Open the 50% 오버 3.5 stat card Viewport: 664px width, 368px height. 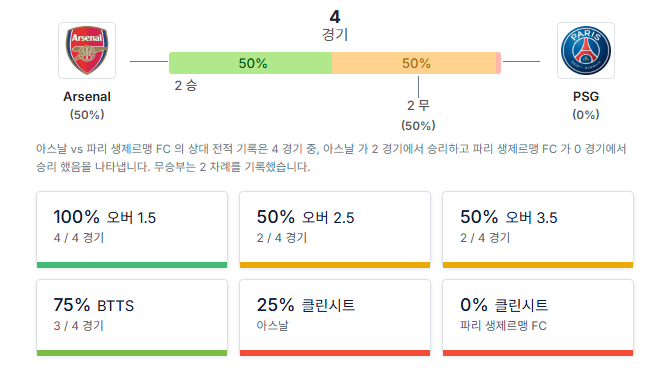point(538,230)
